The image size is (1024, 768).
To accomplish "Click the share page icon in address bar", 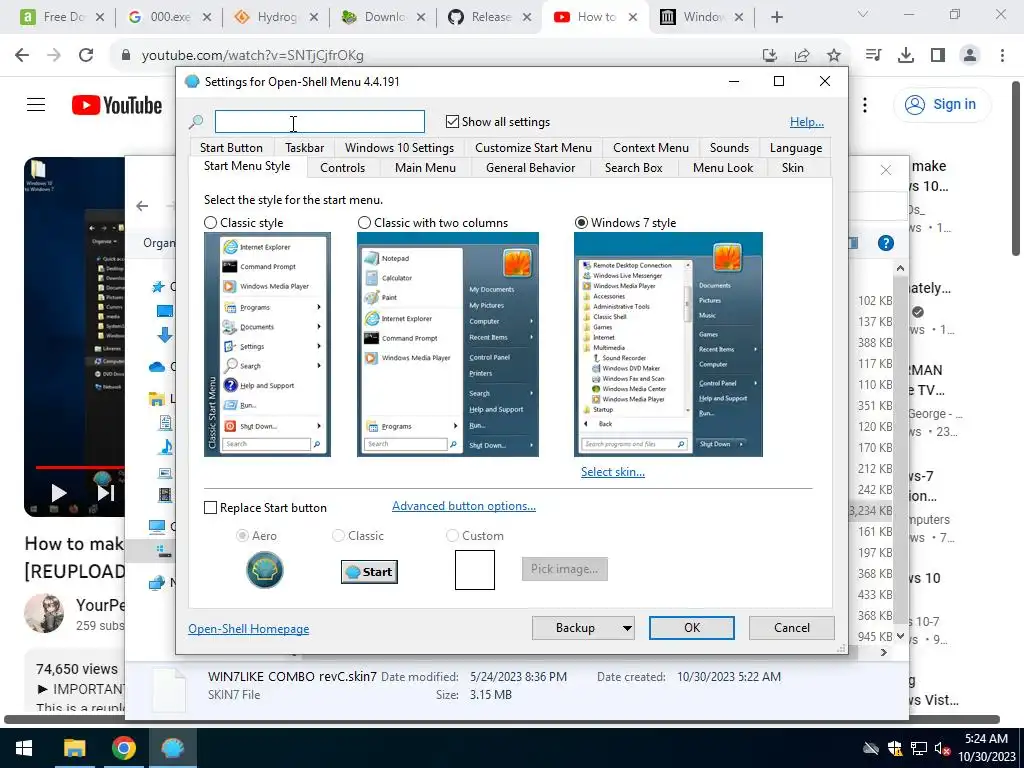I will [802, 56].
